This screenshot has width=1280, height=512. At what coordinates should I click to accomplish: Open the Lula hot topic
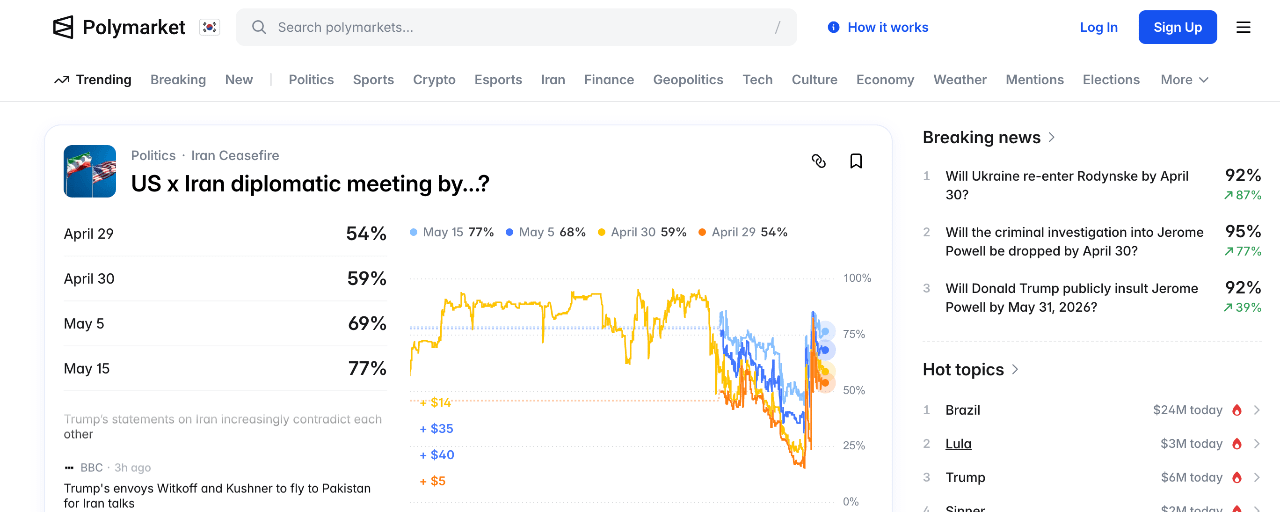click(959, 444)
